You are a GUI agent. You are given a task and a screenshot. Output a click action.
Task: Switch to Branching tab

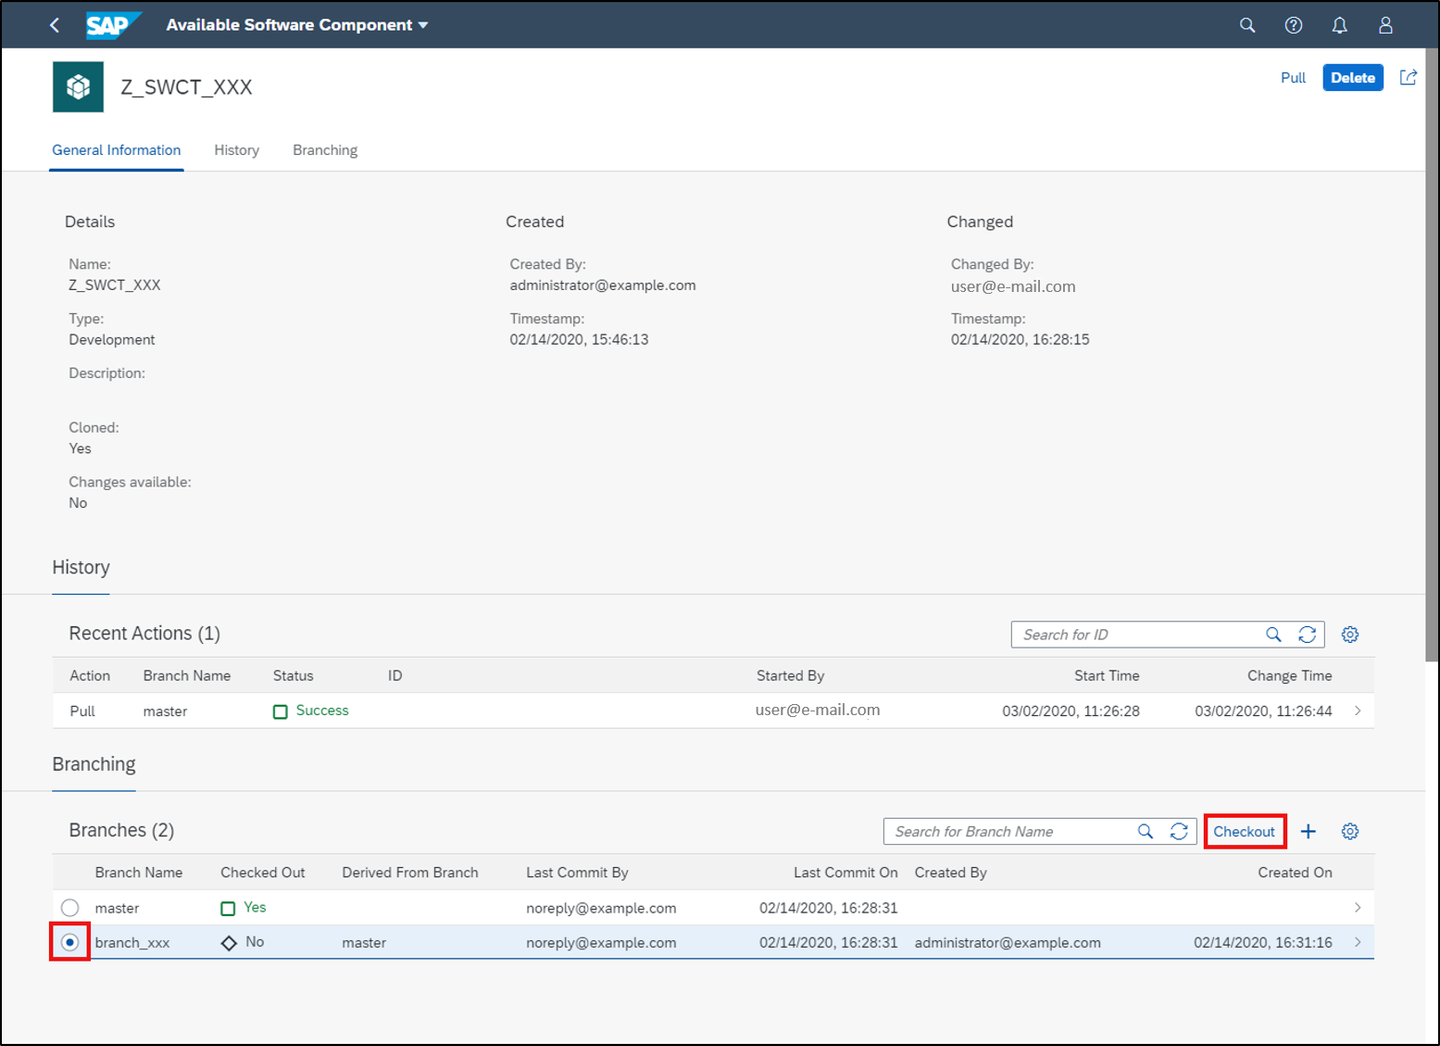(x=325, y=150)
